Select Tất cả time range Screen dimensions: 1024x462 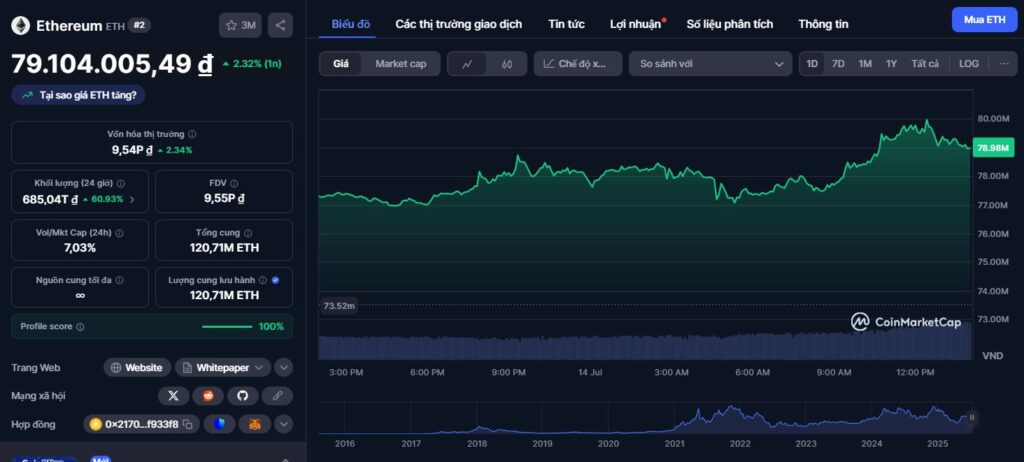[925, 63]
